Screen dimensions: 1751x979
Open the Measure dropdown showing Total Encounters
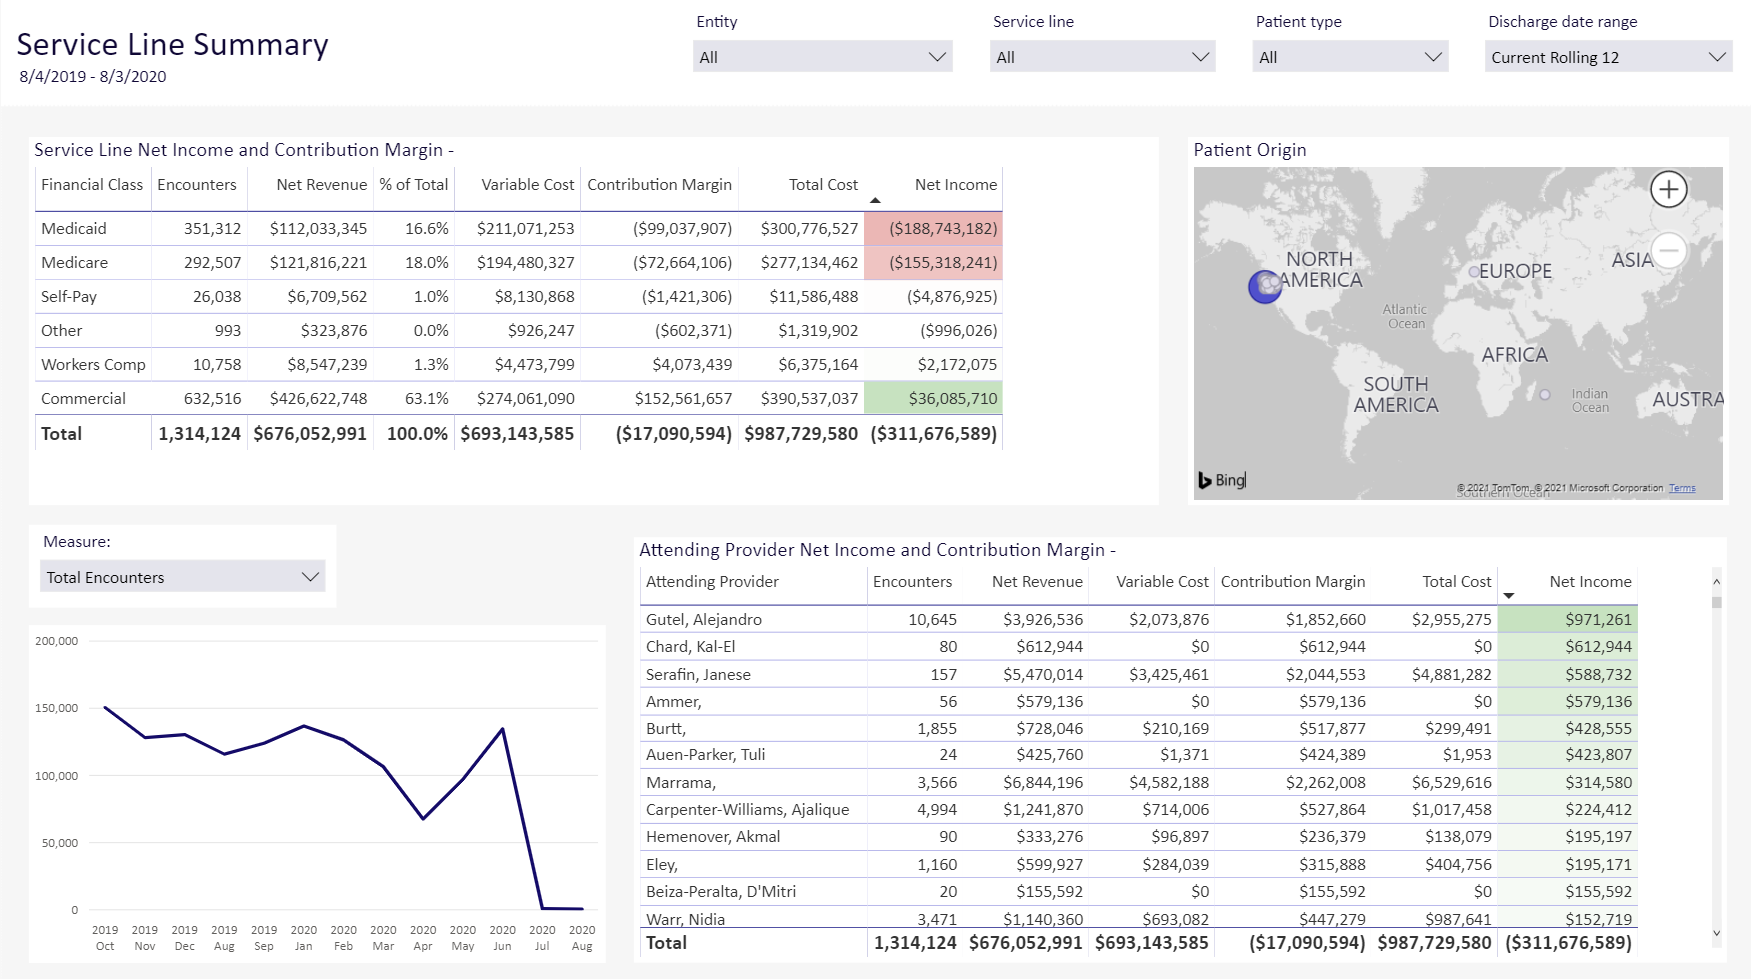[182, 577]
